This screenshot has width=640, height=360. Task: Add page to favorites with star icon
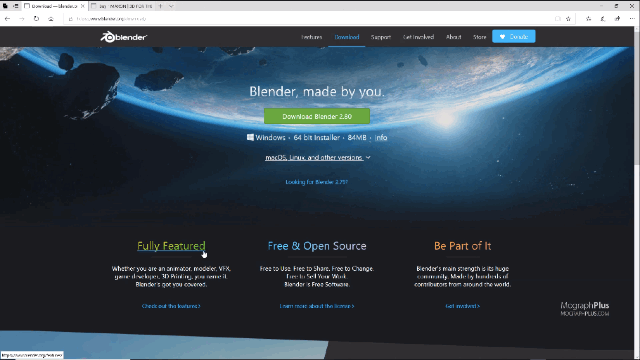tap(568, 19)
